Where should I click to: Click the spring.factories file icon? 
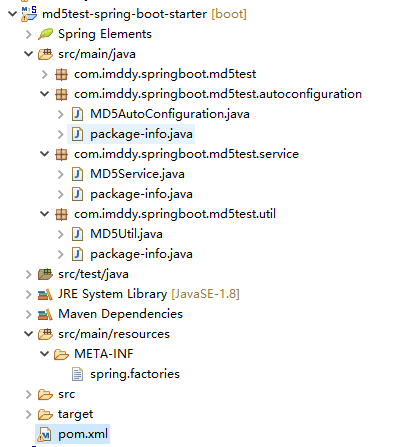pyautogui.click(x=77, y=374)
